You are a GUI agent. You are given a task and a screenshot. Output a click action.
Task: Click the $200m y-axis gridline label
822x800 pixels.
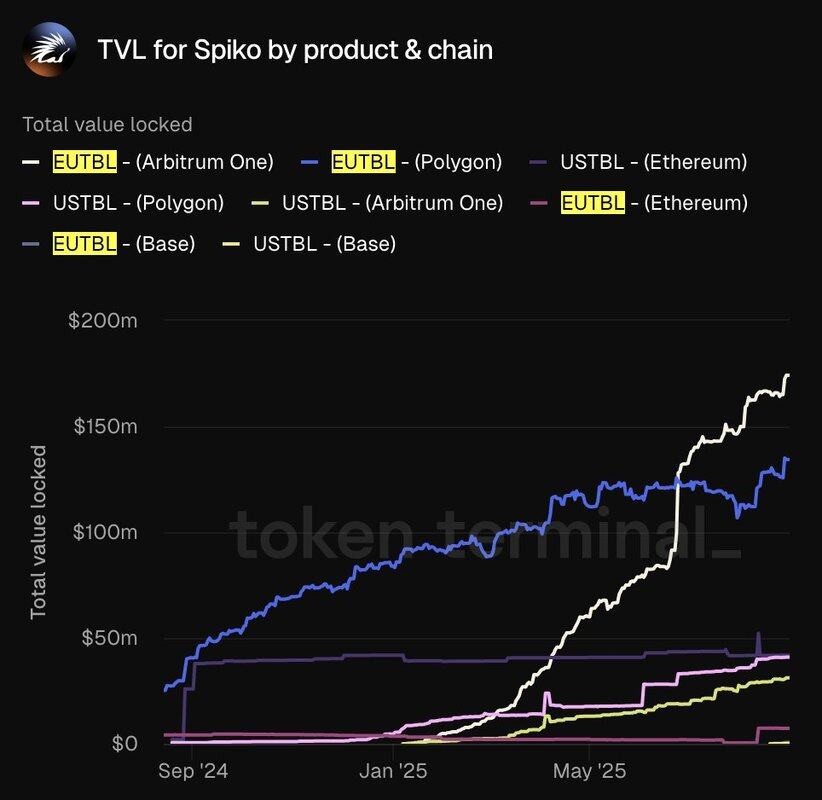pos(103,320)
